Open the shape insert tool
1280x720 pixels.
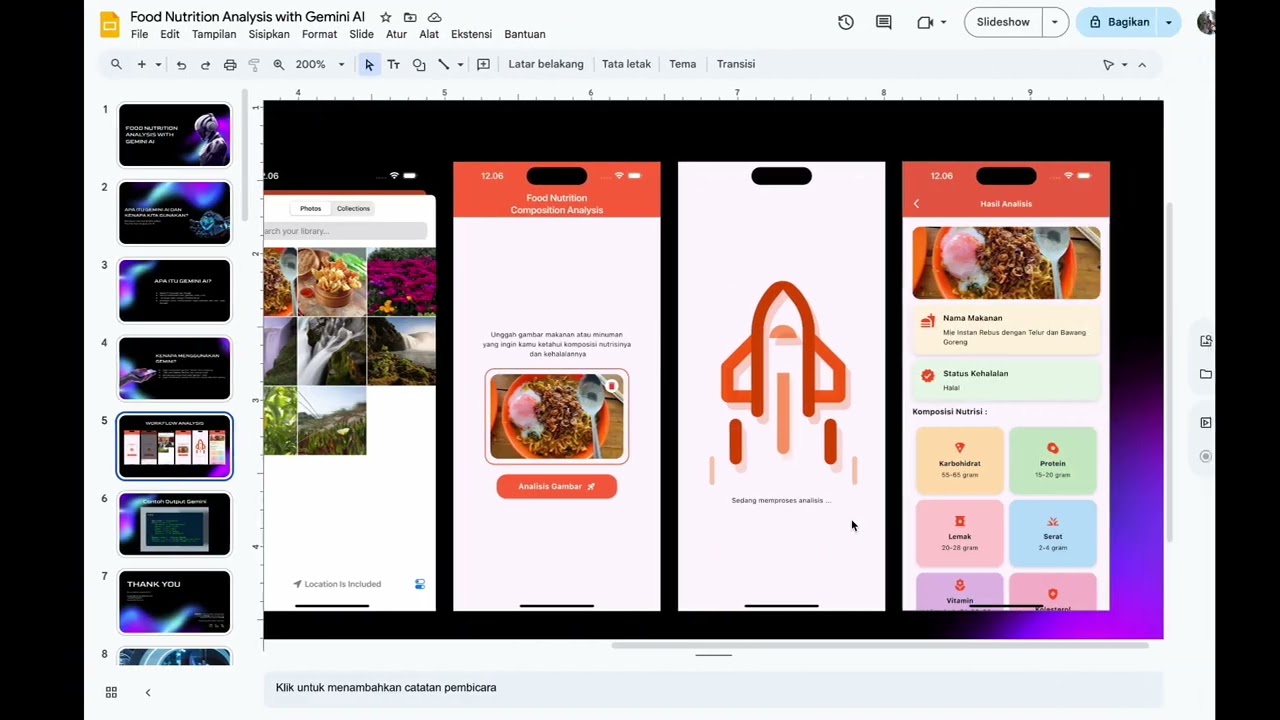click(419, 64)
